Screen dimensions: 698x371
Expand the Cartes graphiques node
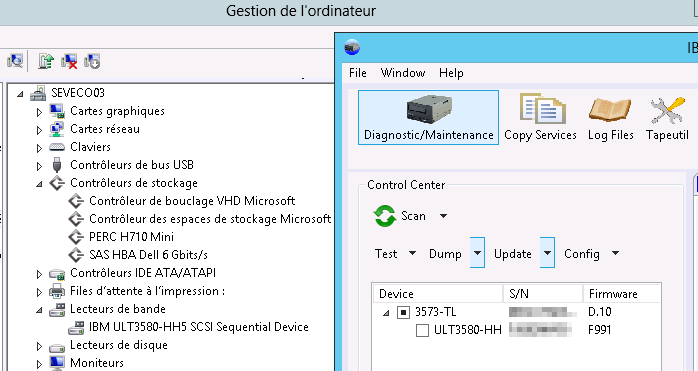click(39, 112)
